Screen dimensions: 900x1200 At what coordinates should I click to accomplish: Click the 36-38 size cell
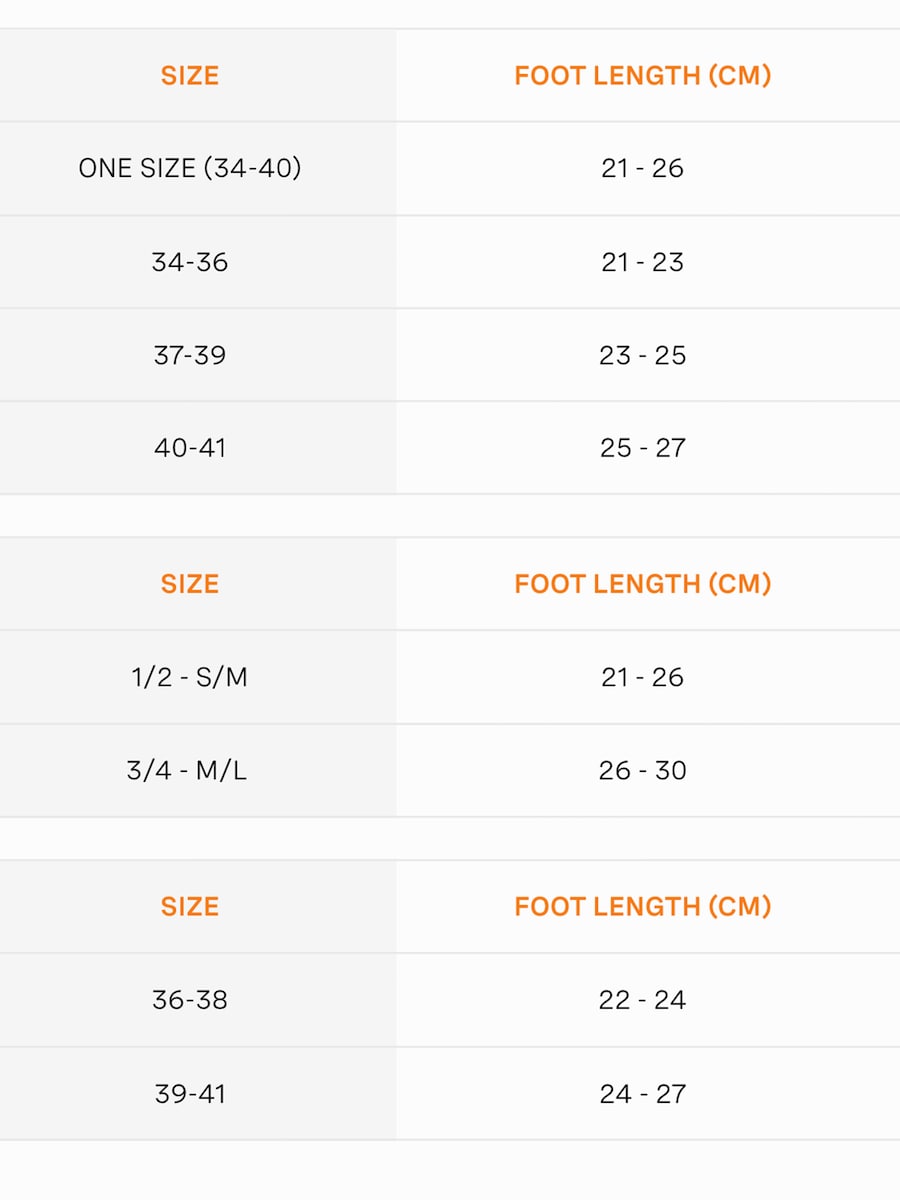(x=190, y=1000)
